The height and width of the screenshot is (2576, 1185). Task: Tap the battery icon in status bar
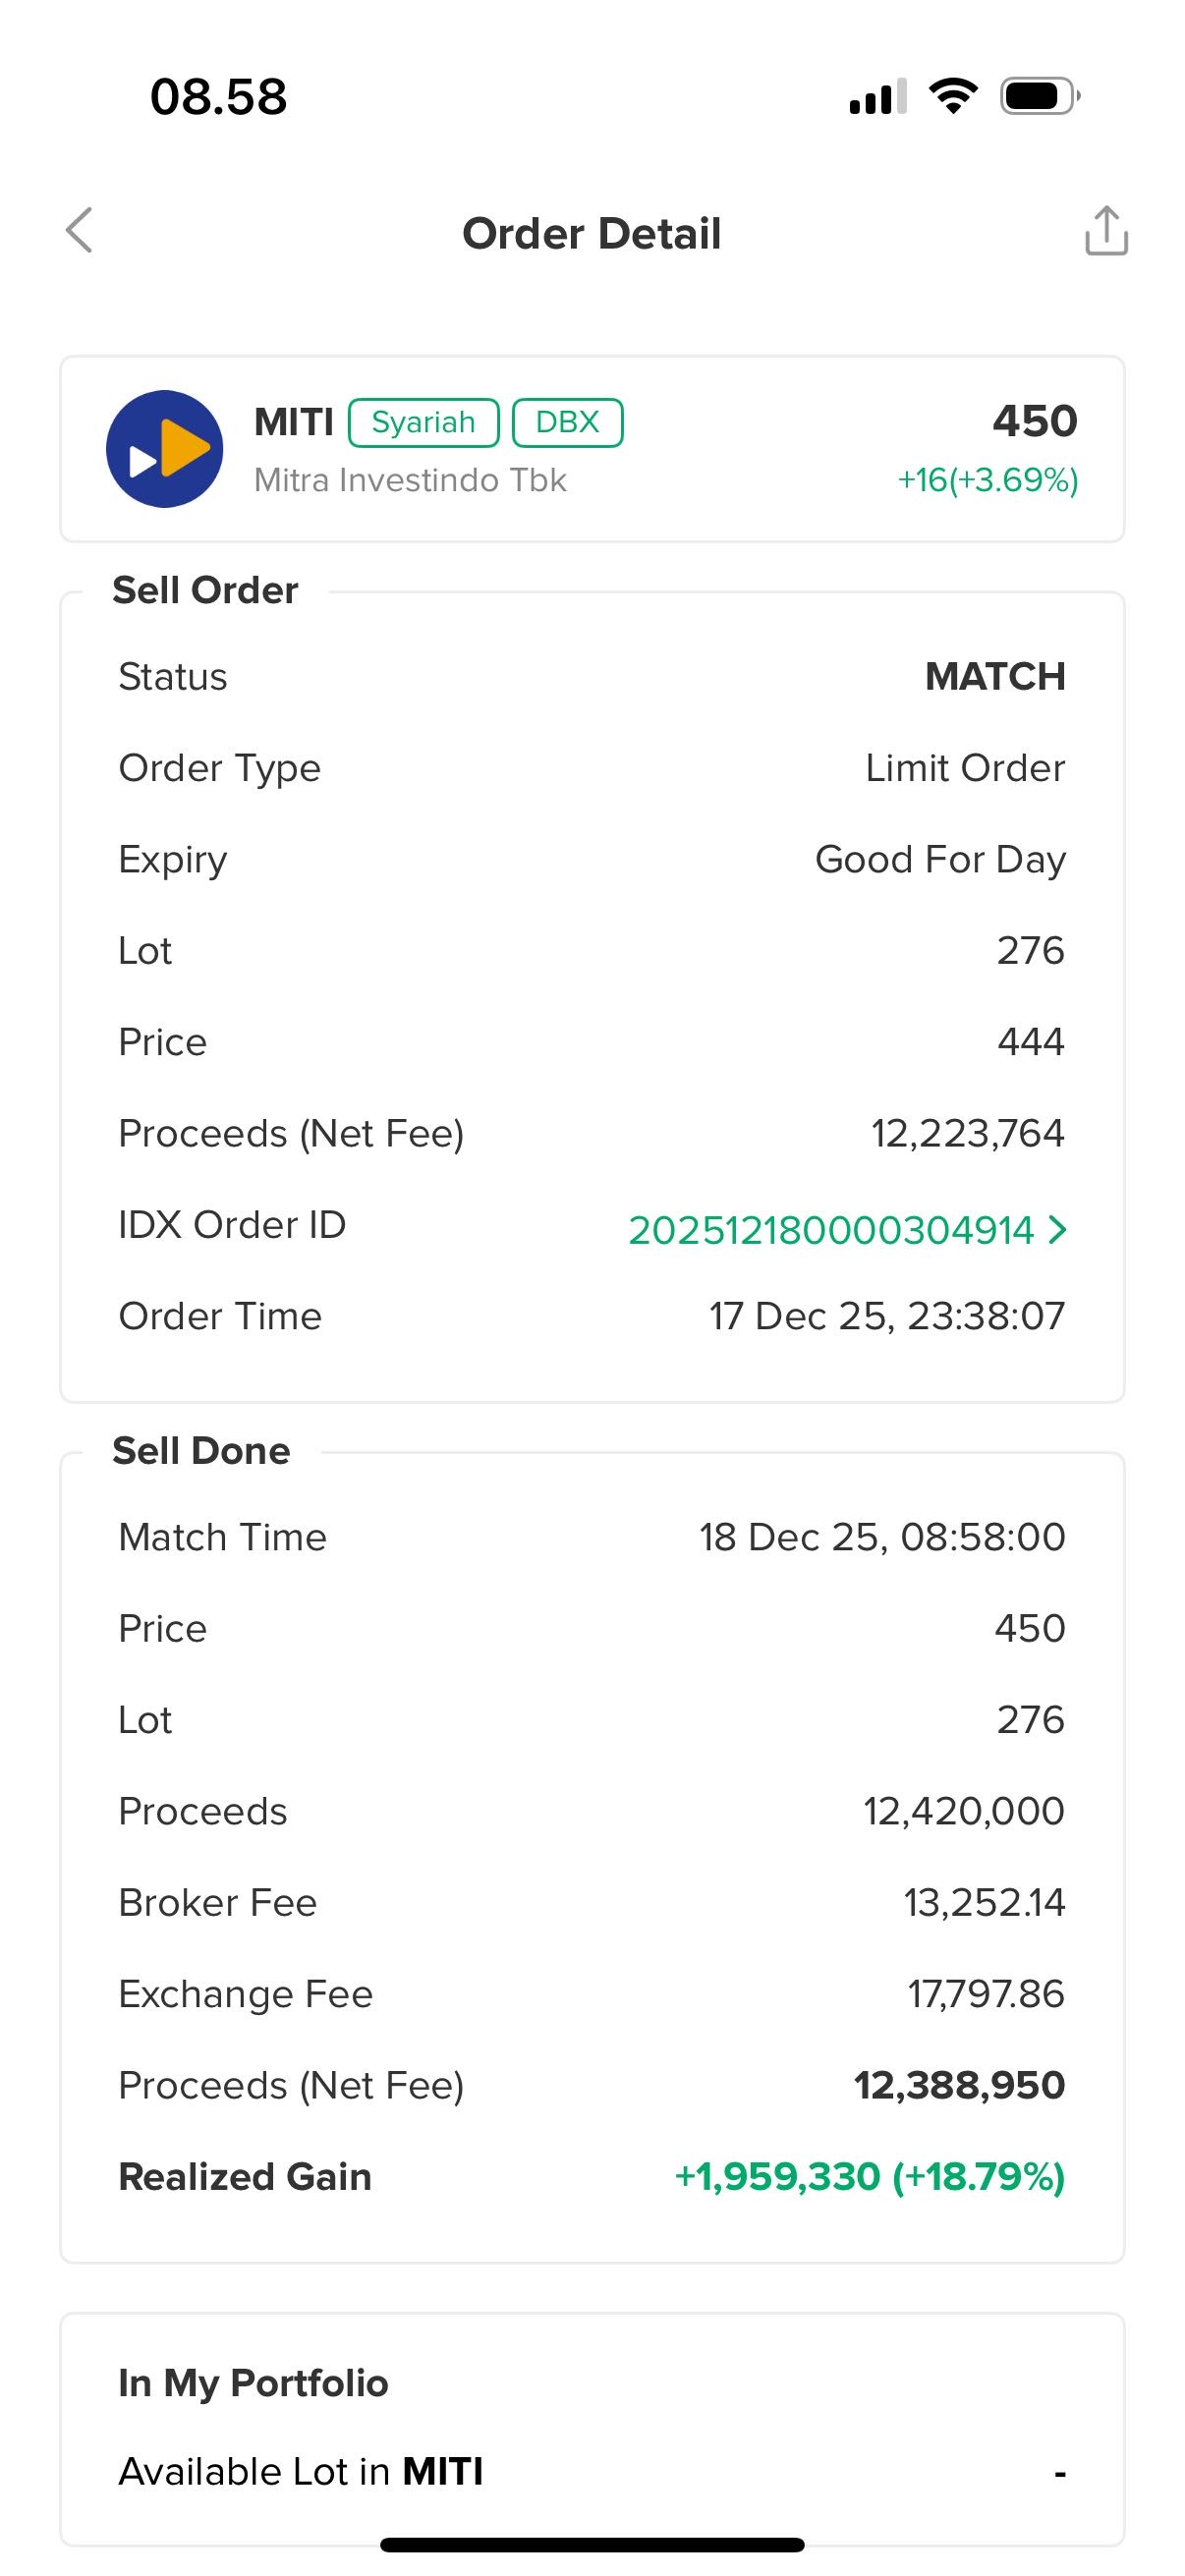click(1039, 97)
